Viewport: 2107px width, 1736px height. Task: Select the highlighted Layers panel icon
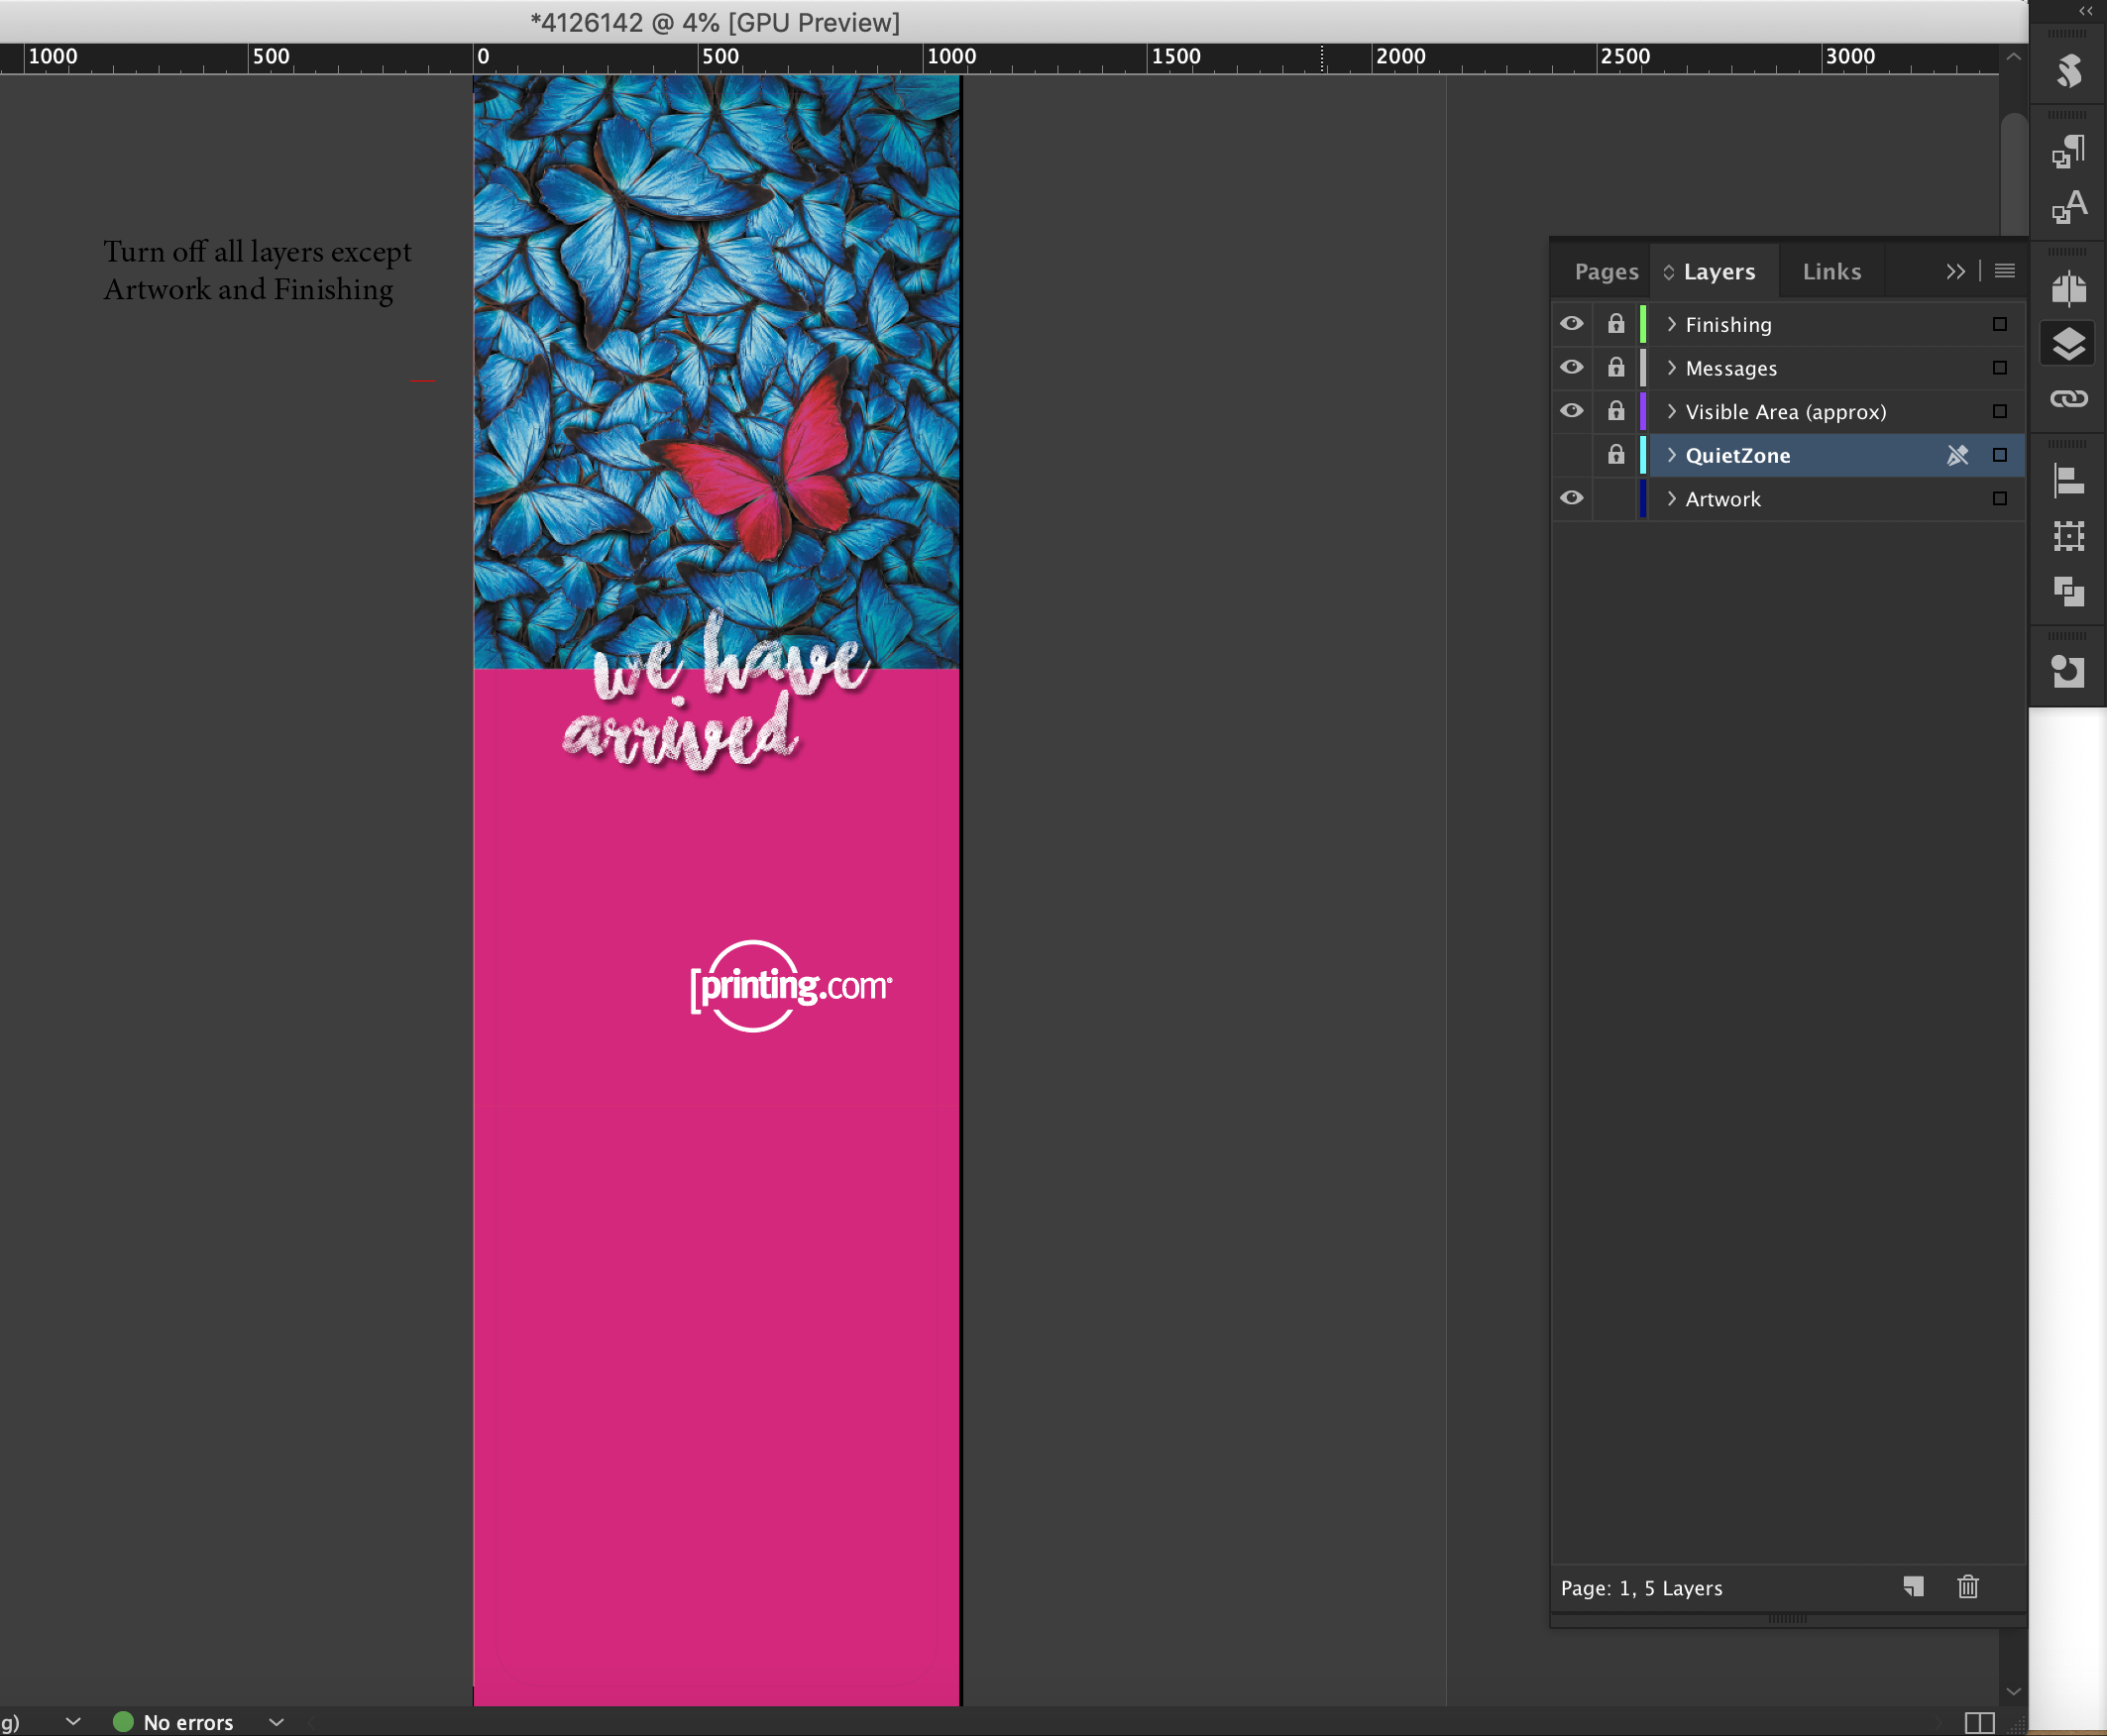point(2068,343)
